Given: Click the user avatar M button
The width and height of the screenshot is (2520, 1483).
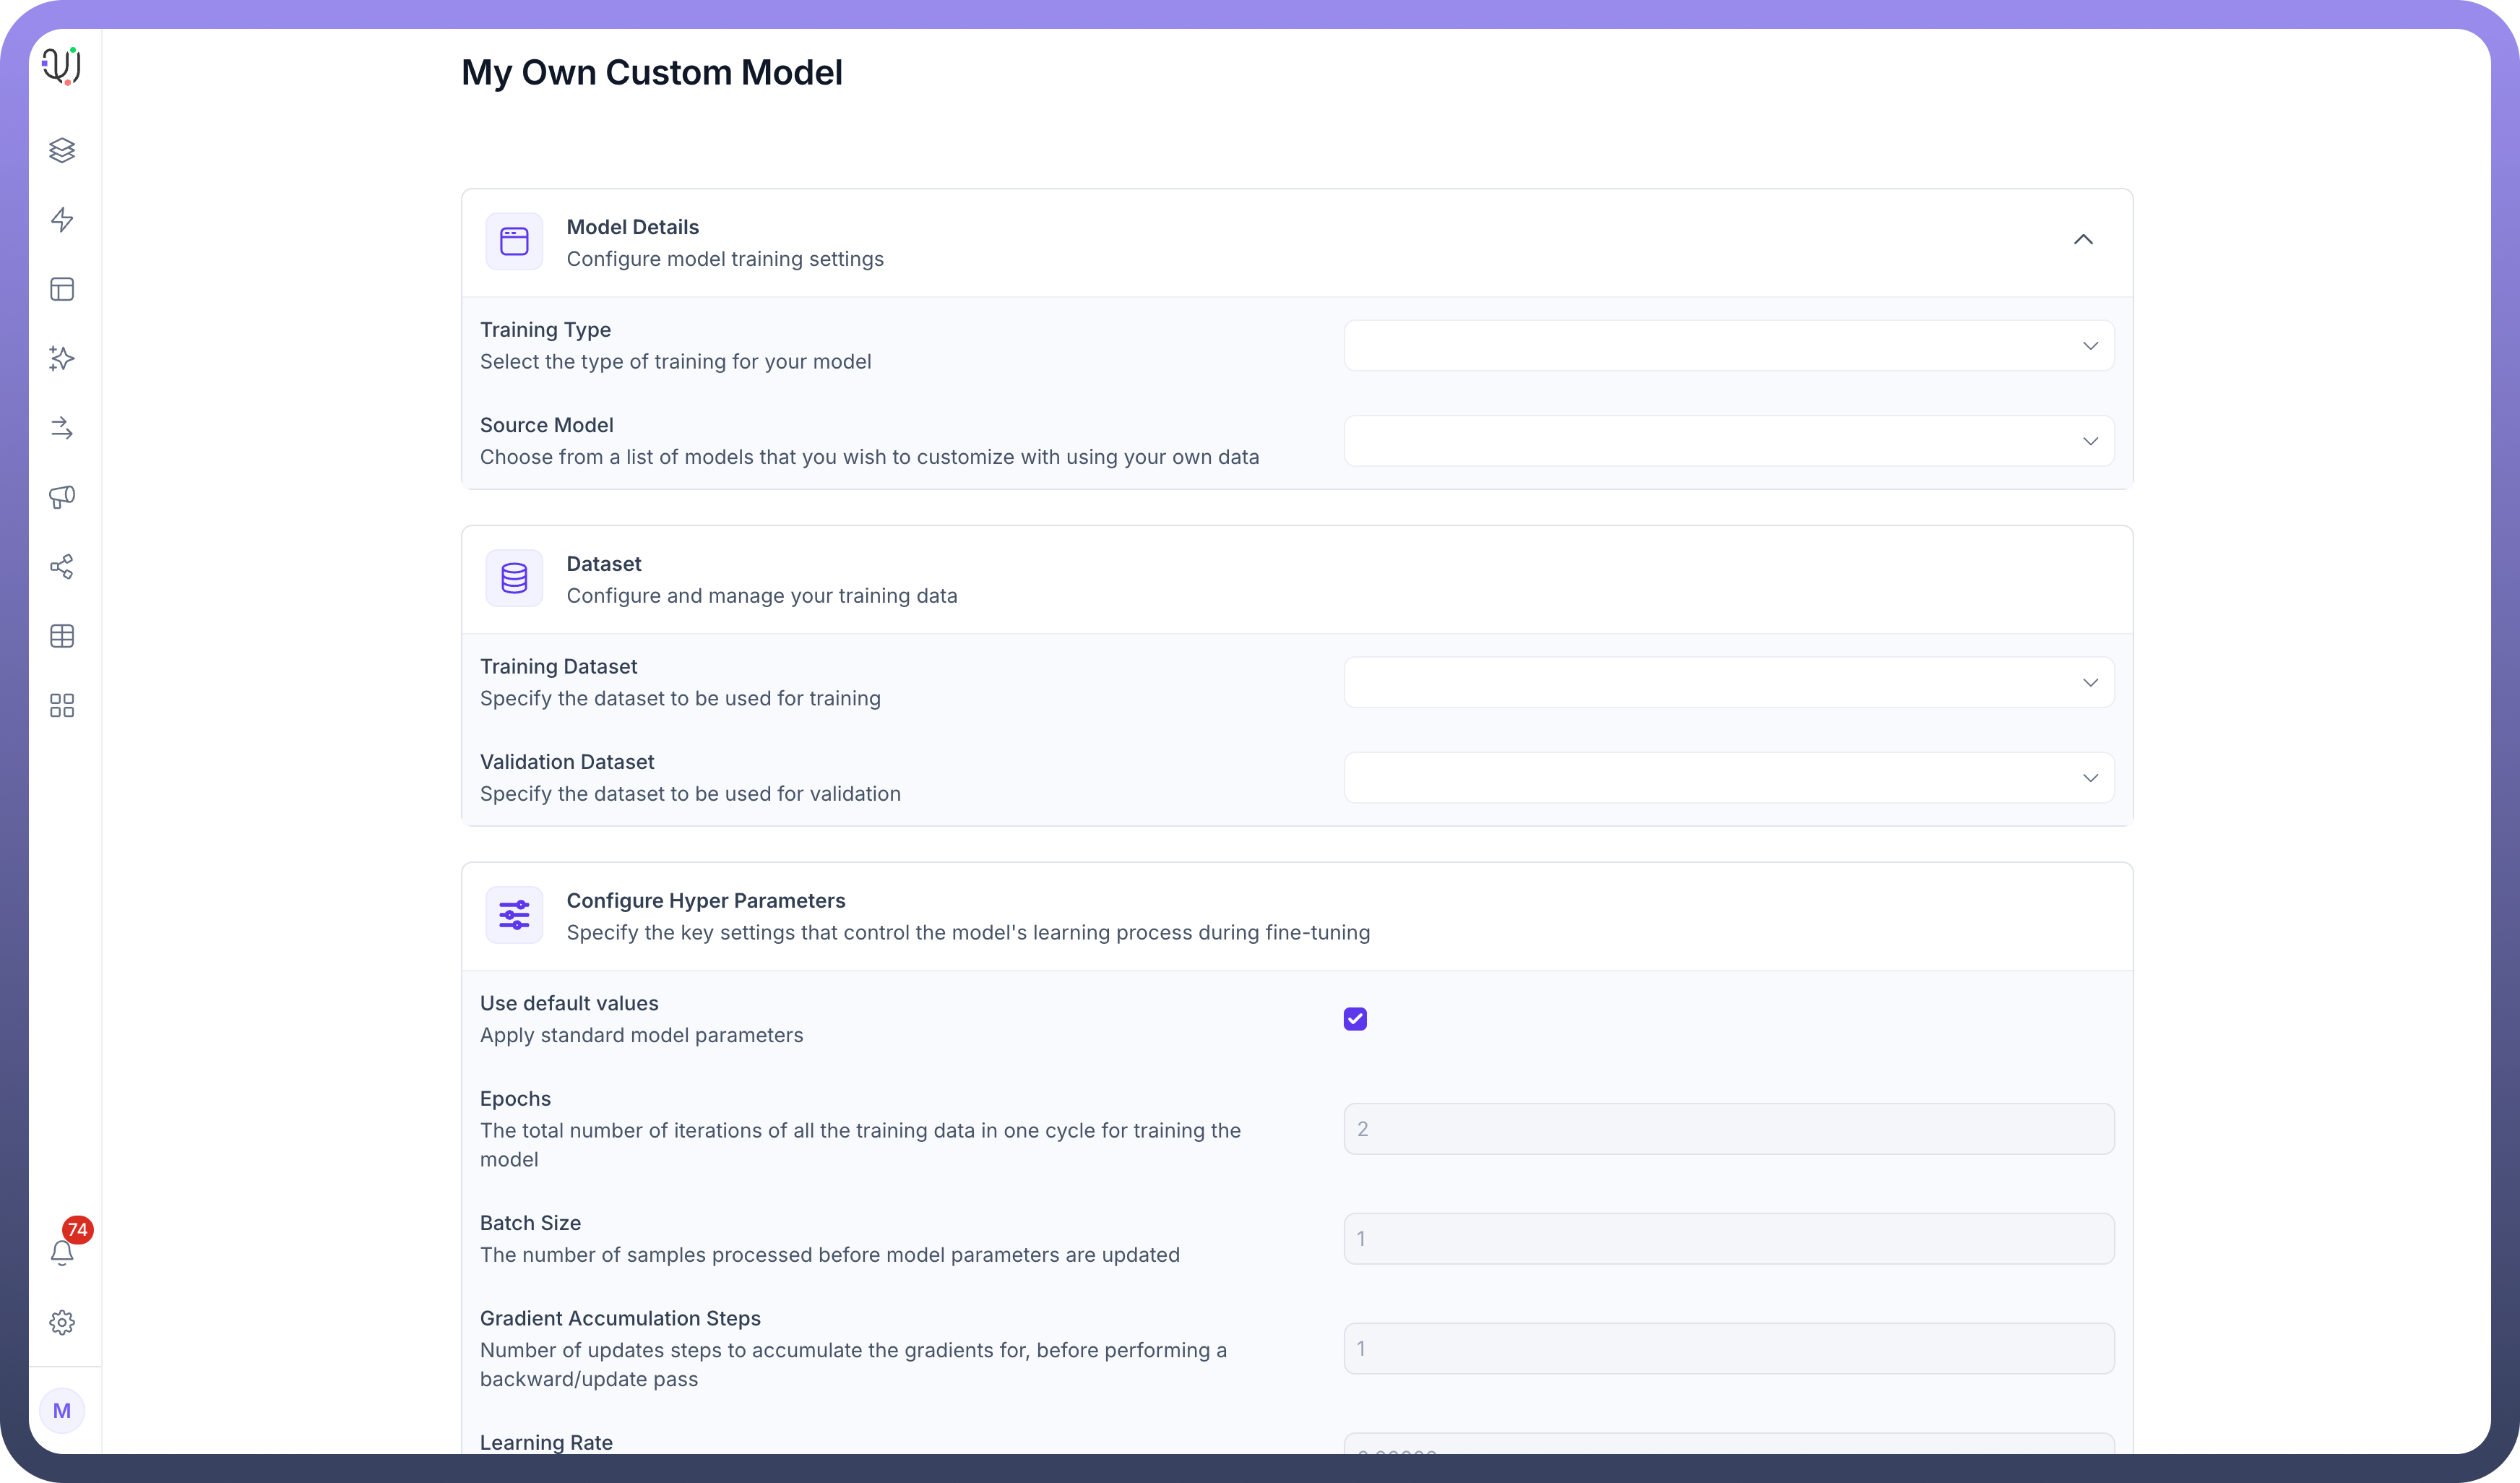Looking at the screenshot, I should click(62, 1411).
